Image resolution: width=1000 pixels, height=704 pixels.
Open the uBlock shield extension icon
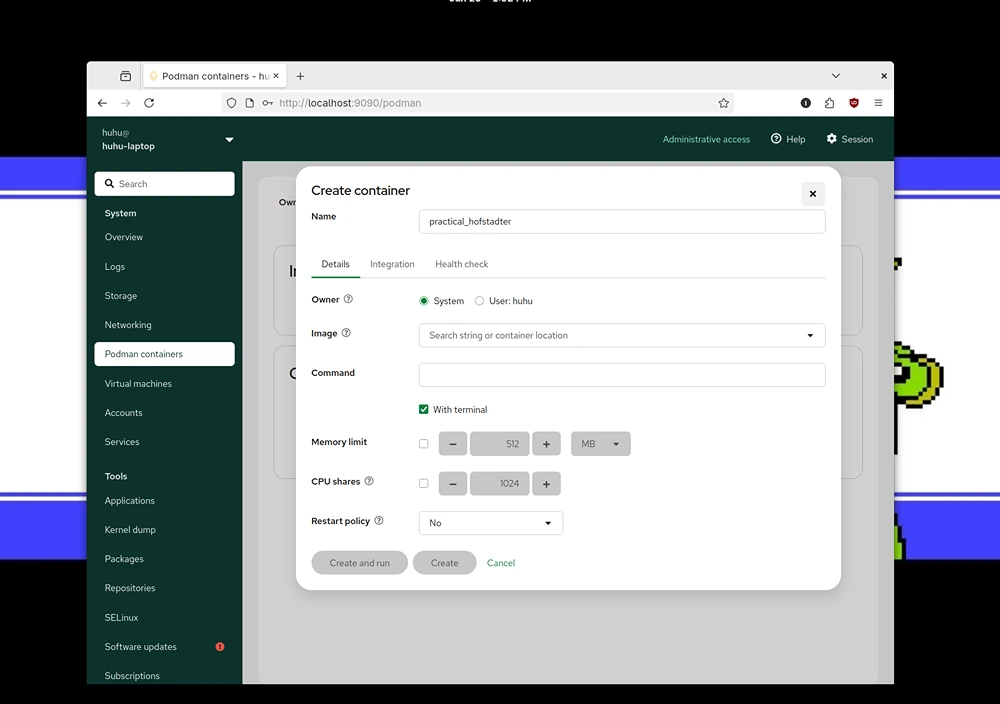coord(854,103)
